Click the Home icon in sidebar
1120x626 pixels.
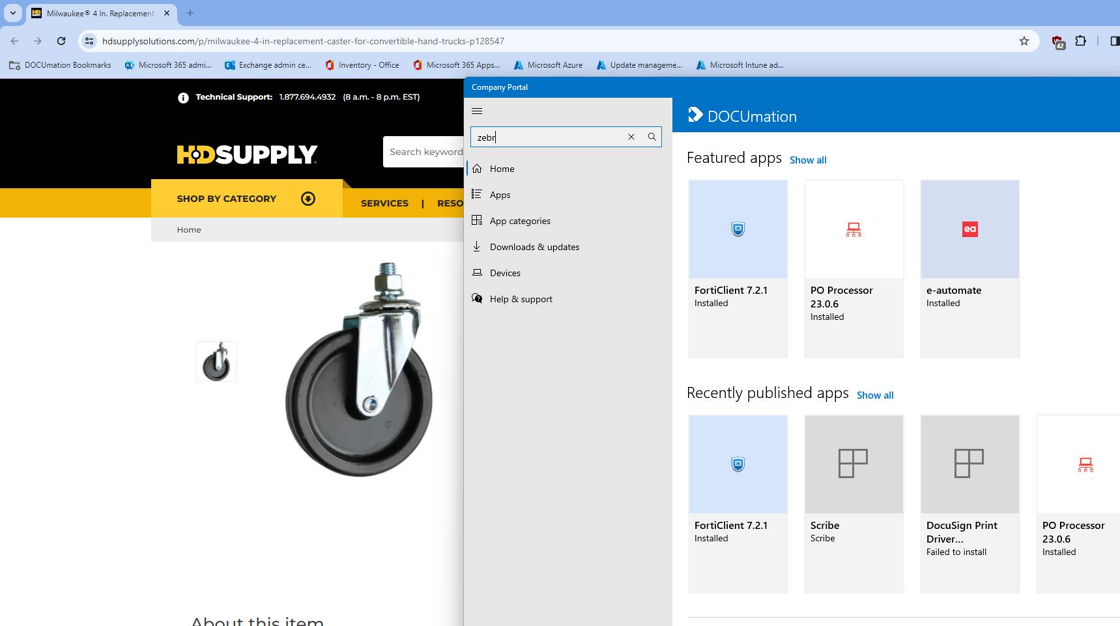pos(477,169)
